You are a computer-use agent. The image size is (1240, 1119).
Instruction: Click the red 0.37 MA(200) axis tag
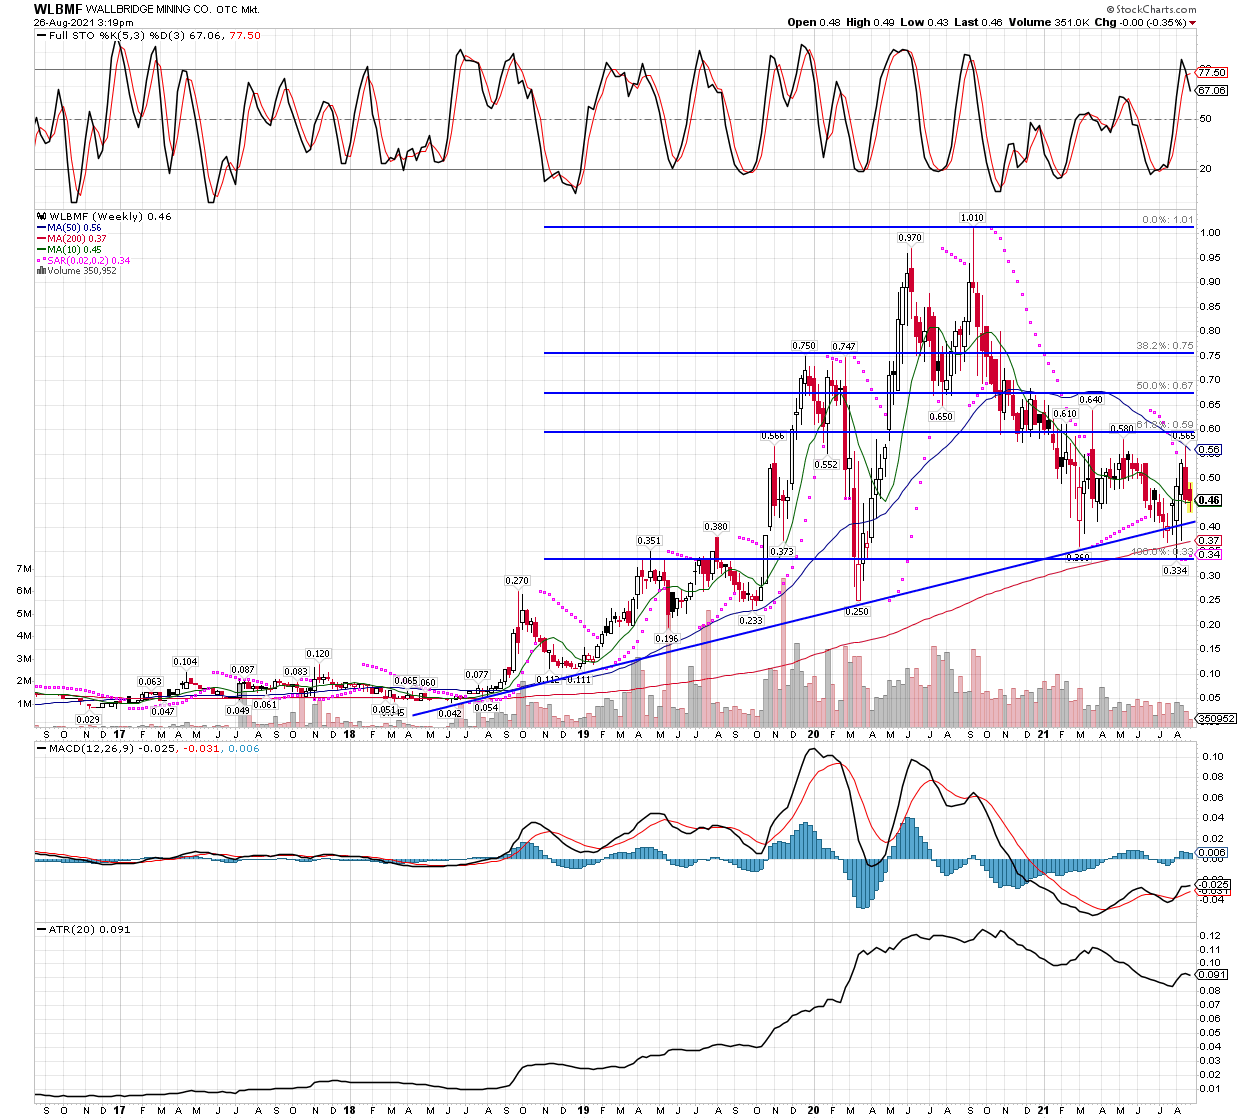tap(1210, 541)
